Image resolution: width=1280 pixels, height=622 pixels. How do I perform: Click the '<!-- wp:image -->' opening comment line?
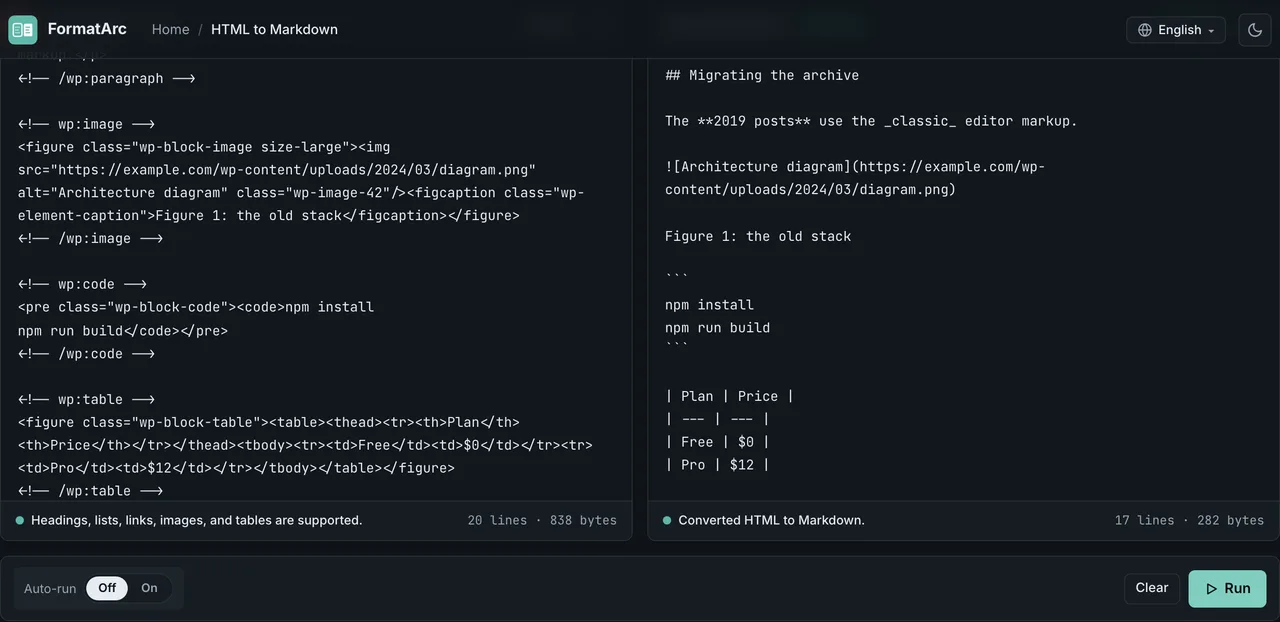pos(86,125)
